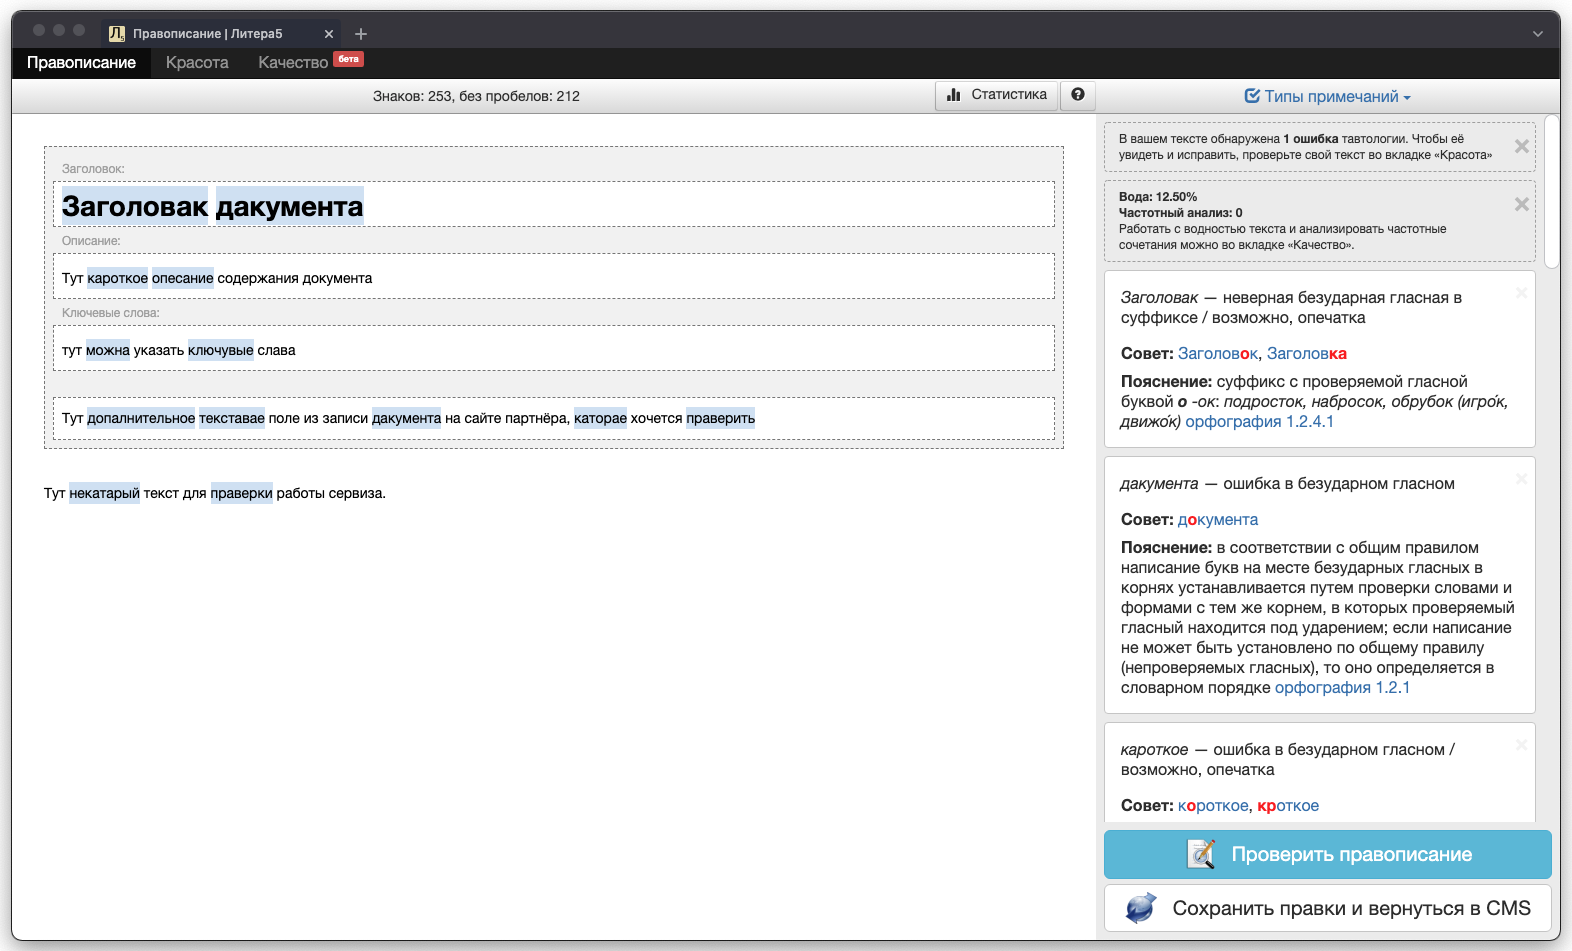Close the дакумента note card
1572x951 pixels.
pyautogui.click(x=1521, y=479)
